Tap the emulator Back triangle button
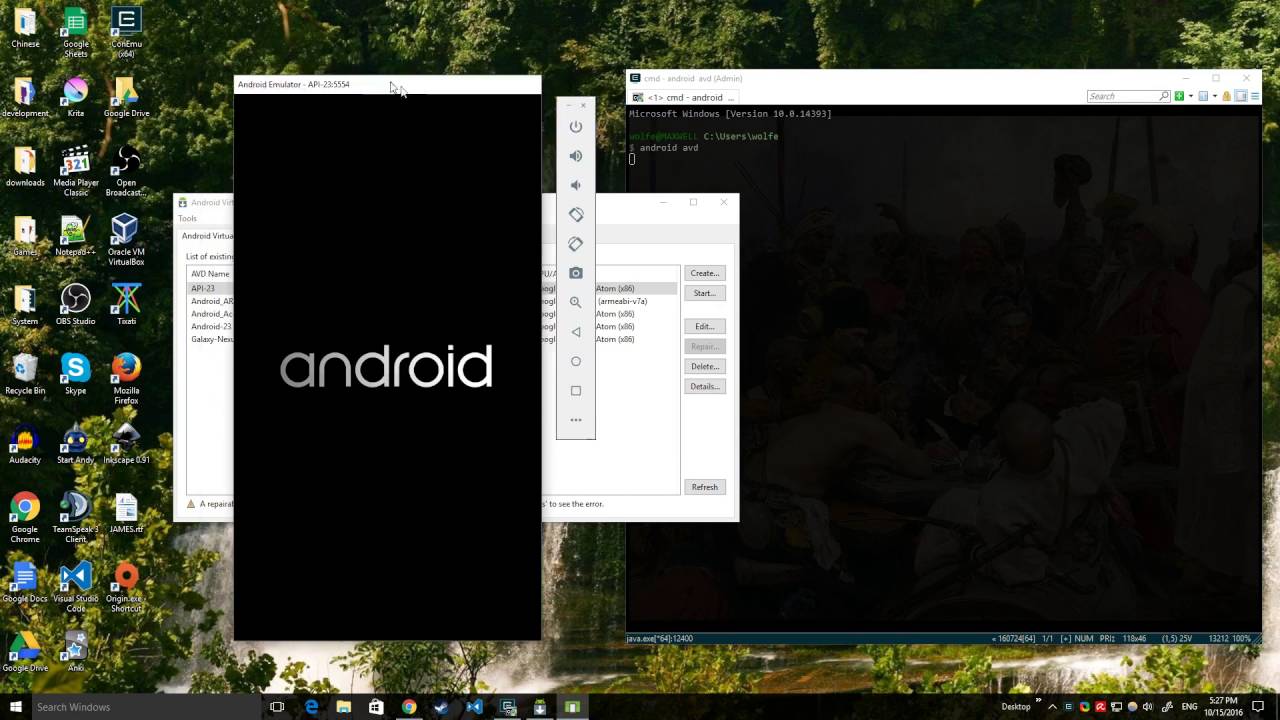Screen dimensions: 1280x720 [x=575, y=332]
